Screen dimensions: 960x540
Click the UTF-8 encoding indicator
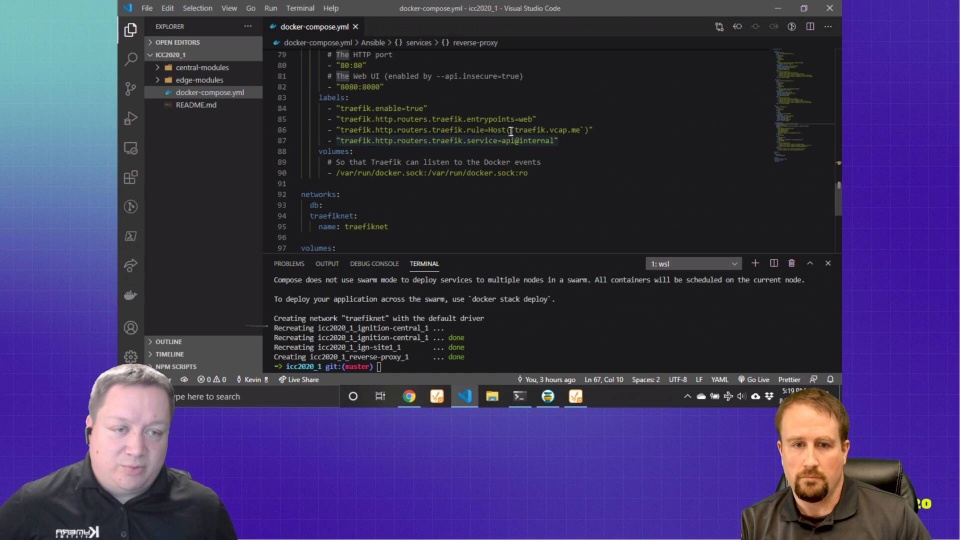tap(678, 380)
